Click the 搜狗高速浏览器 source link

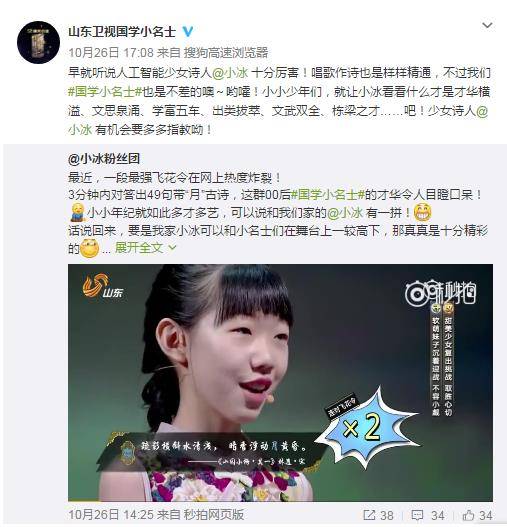[226, 52]
